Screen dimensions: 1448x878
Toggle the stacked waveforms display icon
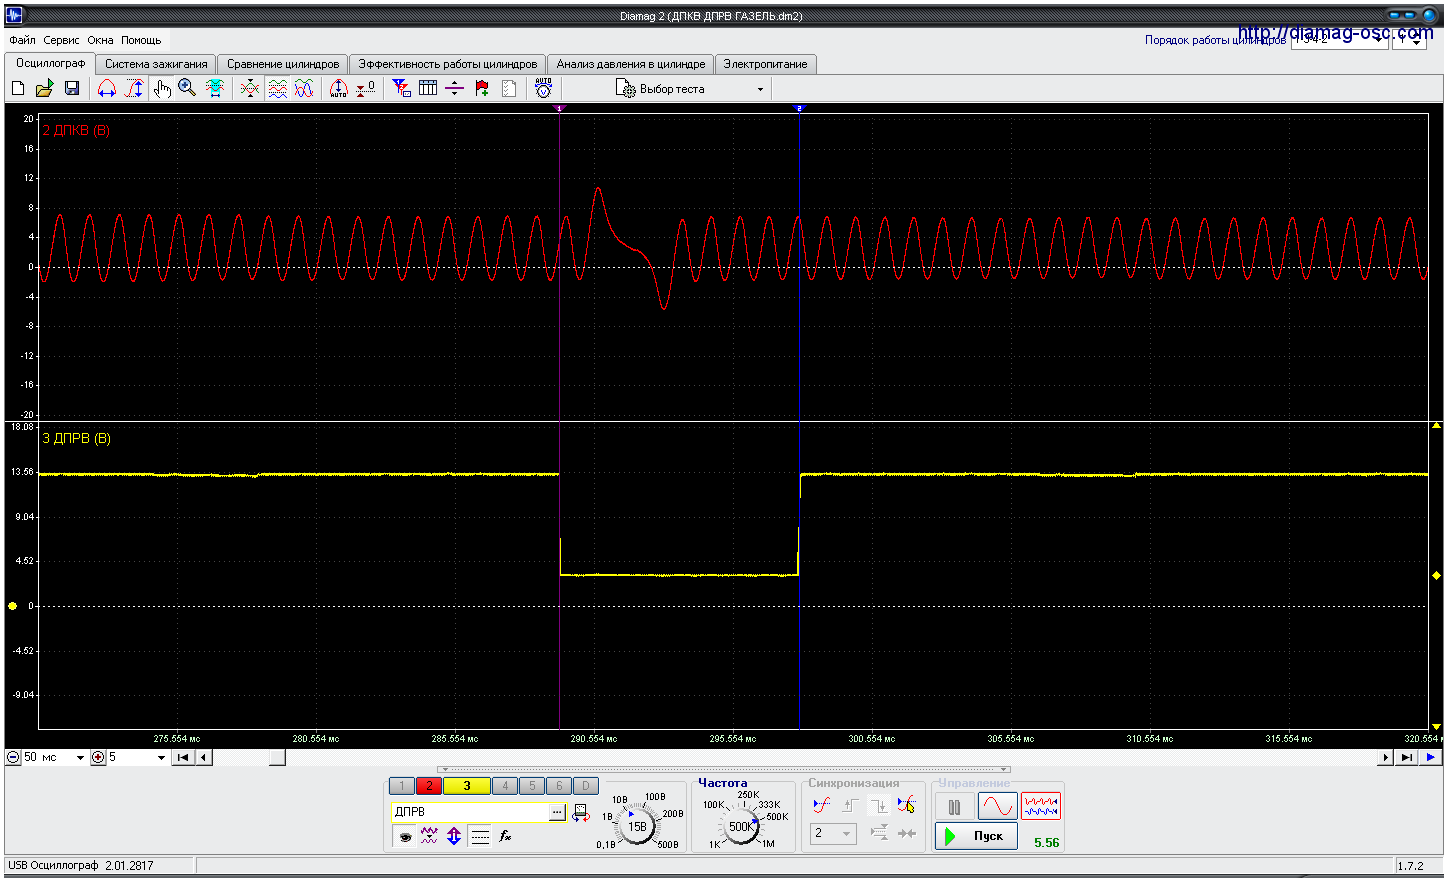277,88
